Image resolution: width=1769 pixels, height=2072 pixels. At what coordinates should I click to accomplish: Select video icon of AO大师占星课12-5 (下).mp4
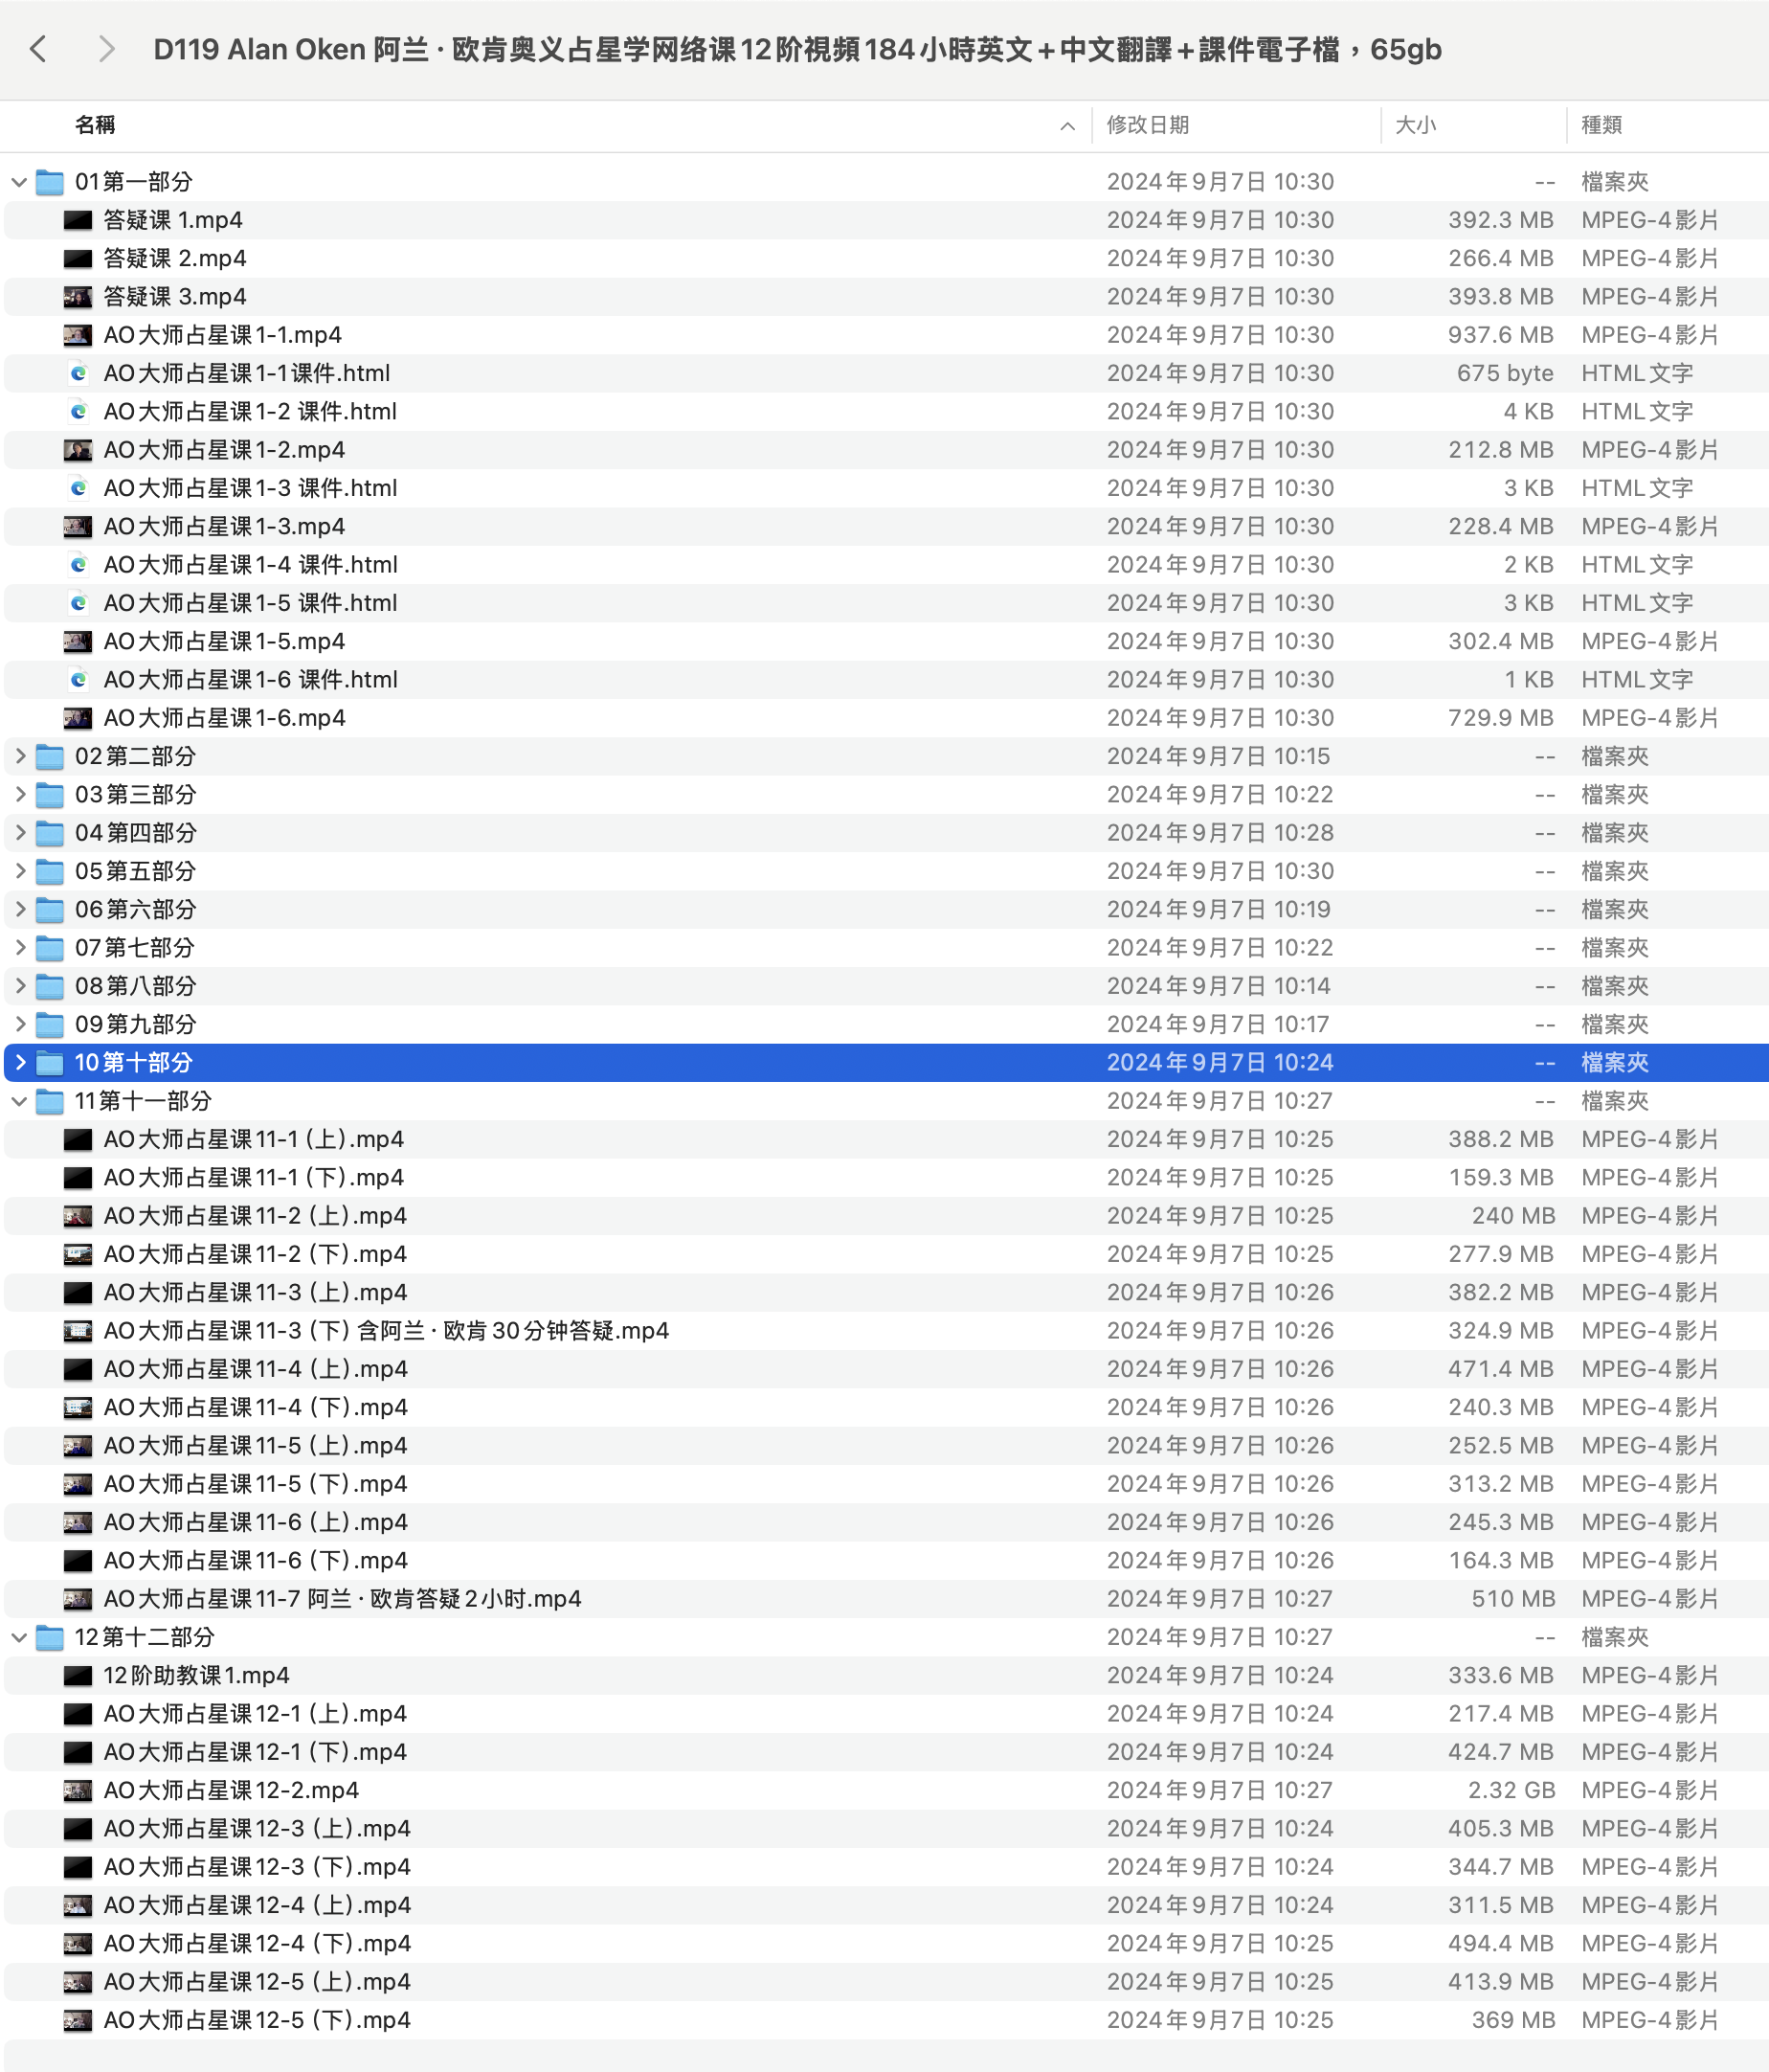[x=78, y=2020]
